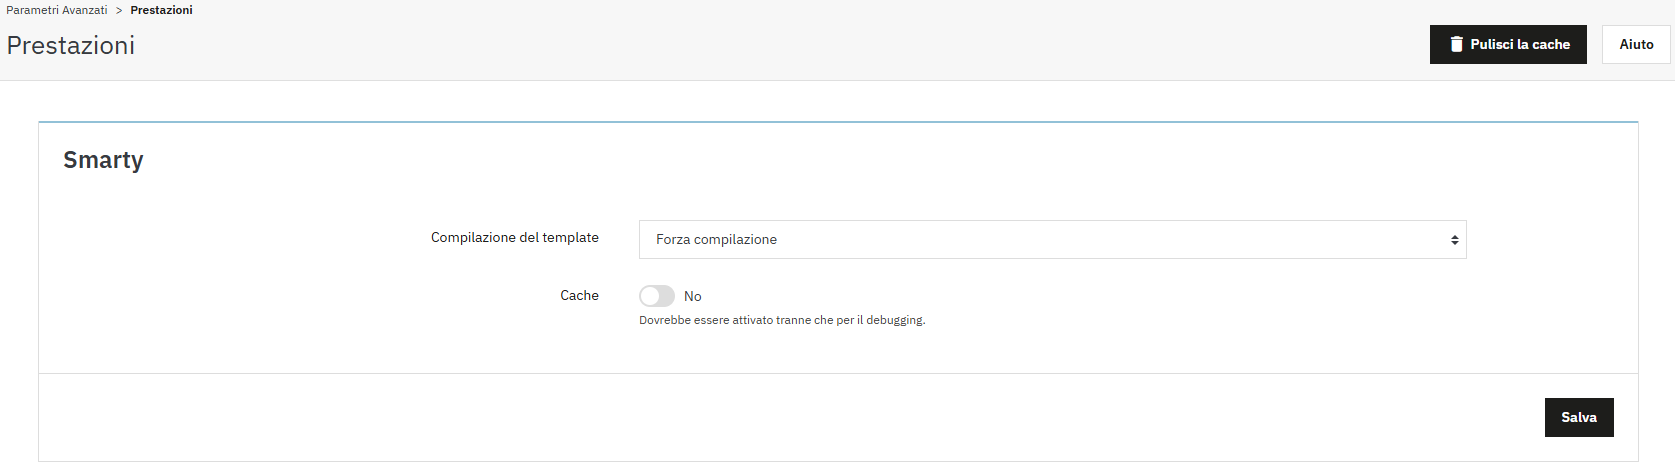
Task: Click the Prestazioni breadcrumb item
Action: pos(161,10)
